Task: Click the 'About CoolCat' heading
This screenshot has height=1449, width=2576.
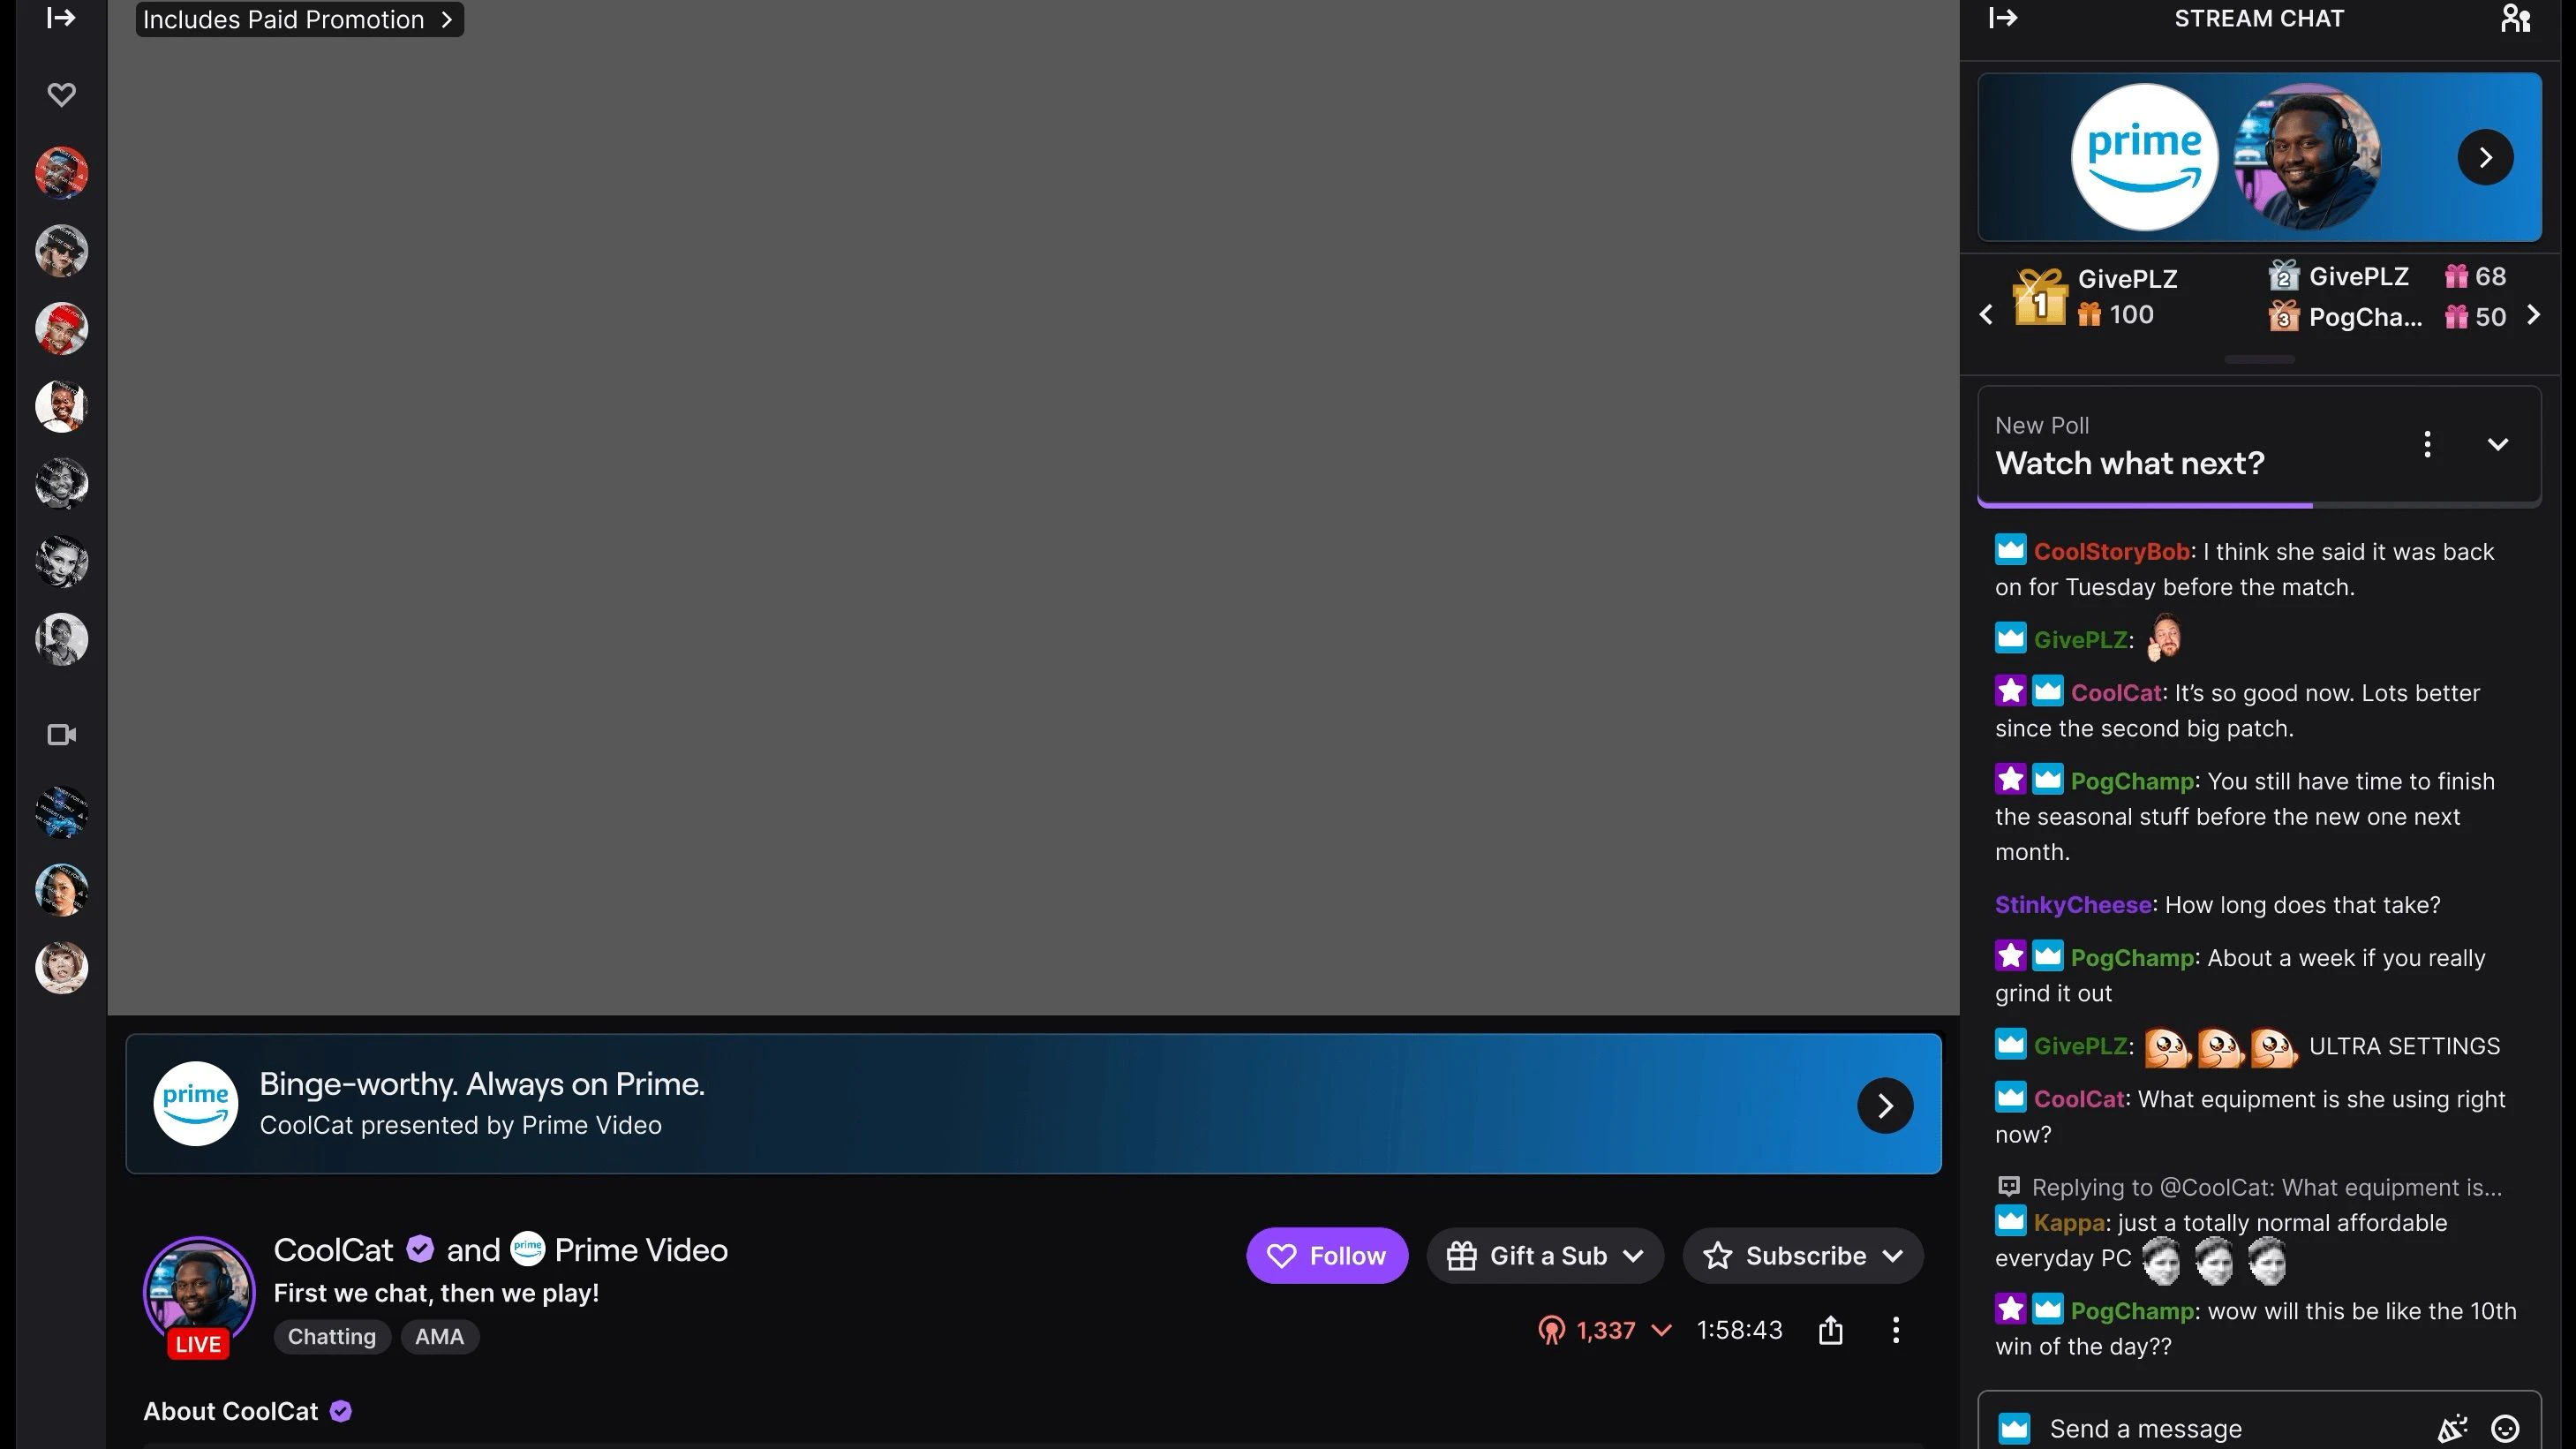Action: point(230,1411)
